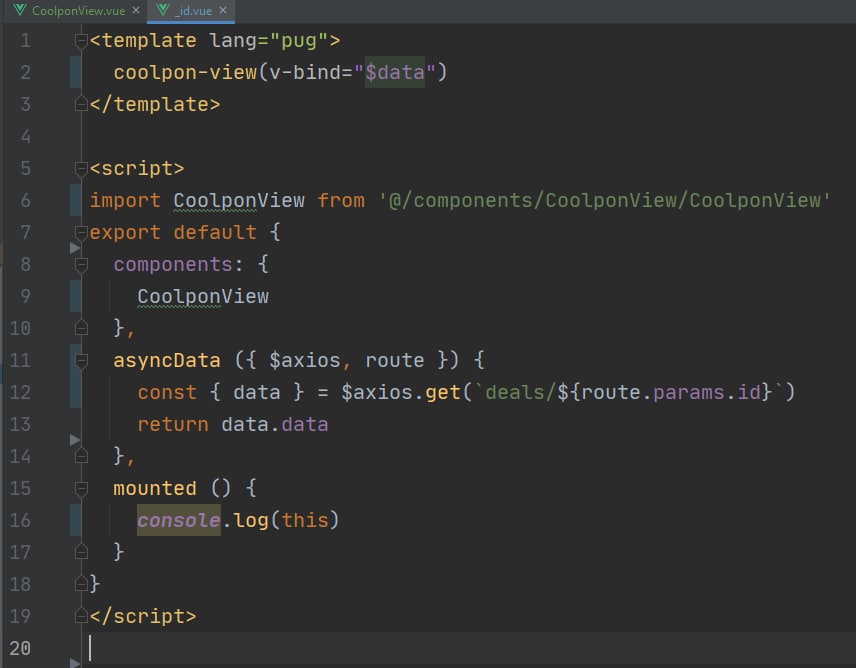Click line number 20 in gutter

click(x=20, y=648)
